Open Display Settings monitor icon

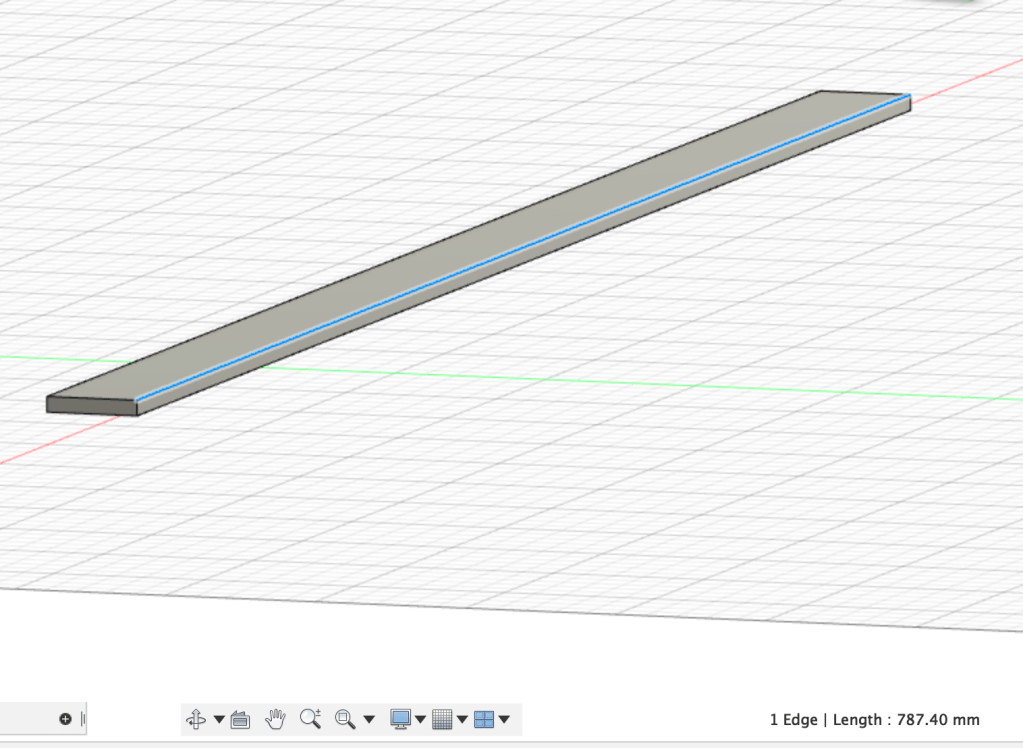click(400, 719)
